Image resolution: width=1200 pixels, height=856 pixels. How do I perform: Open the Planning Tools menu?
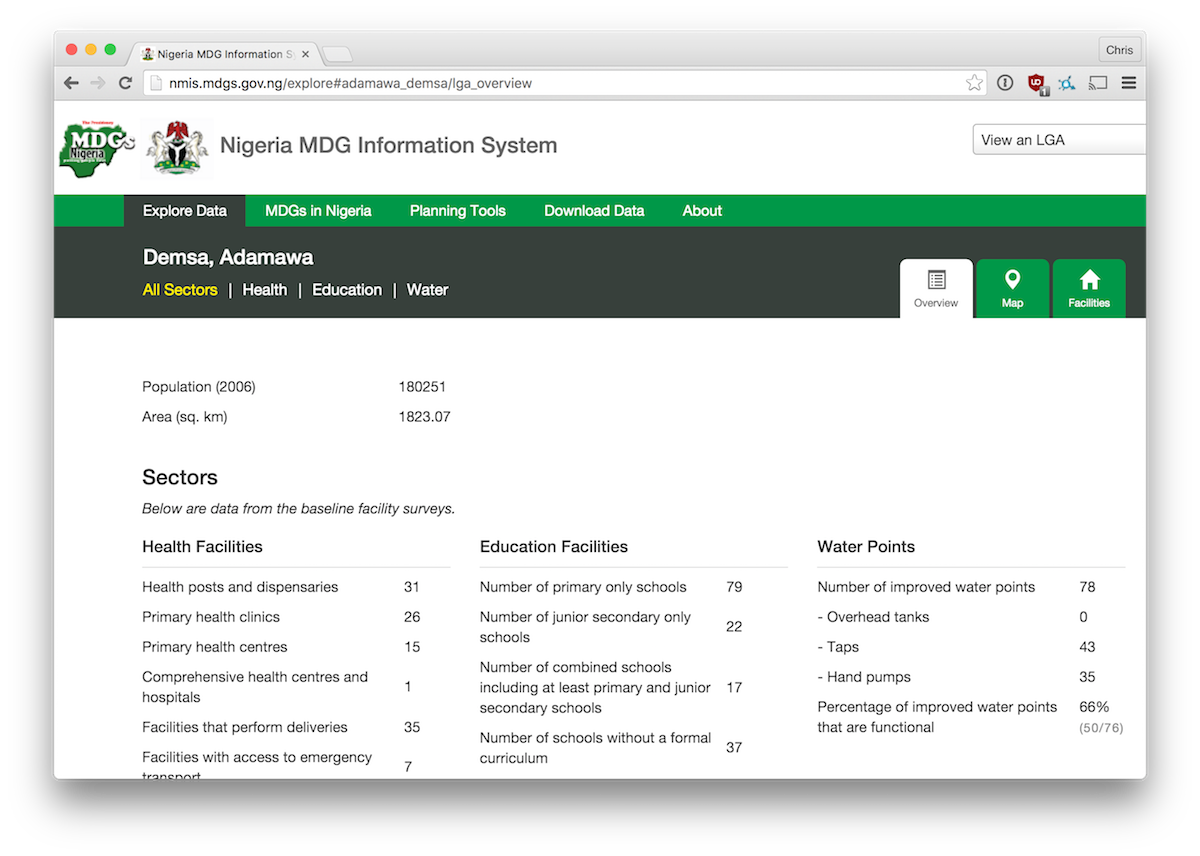pos(458,211)
